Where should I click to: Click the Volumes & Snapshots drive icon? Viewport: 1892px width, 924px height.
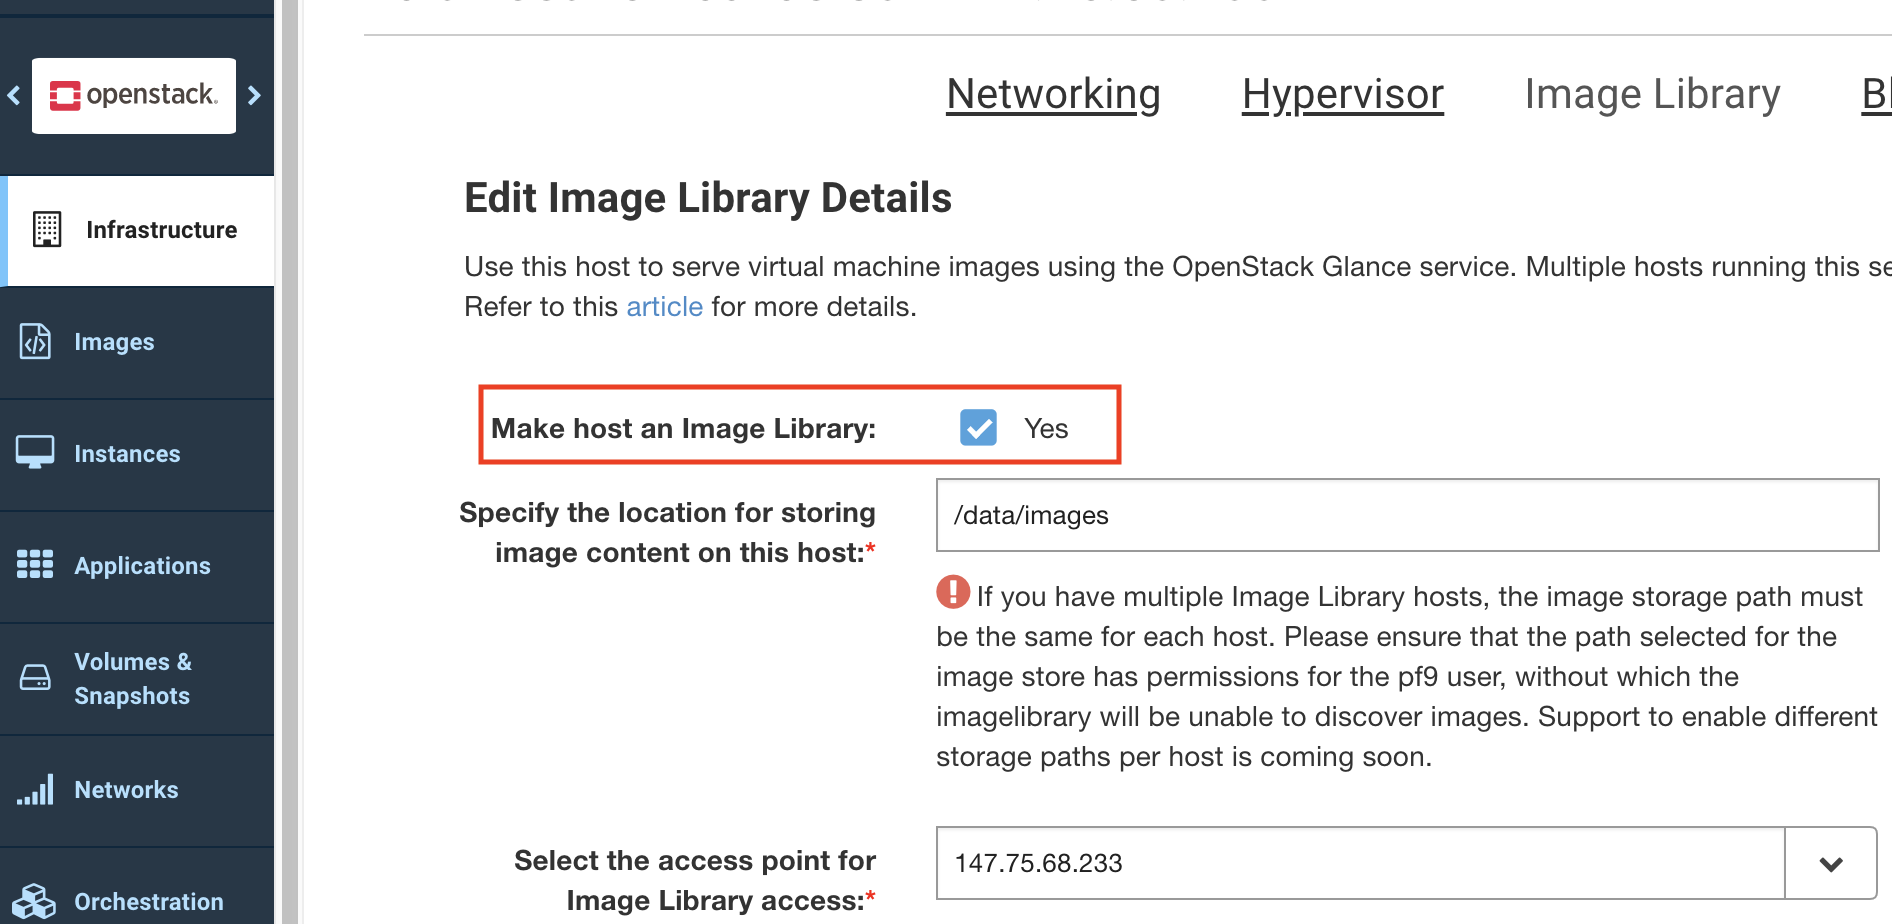[35, 678]
